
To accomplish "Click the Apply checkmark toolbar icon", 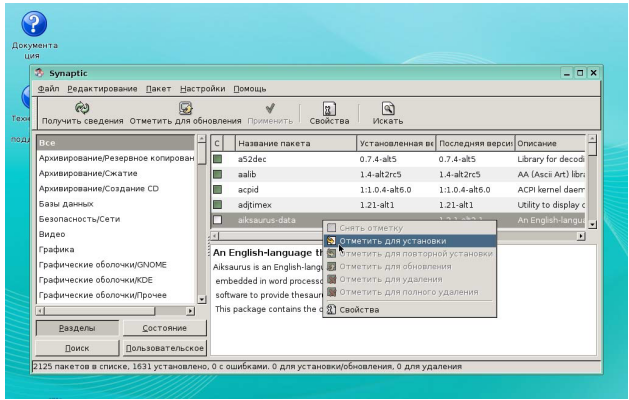I will (270, 108).
